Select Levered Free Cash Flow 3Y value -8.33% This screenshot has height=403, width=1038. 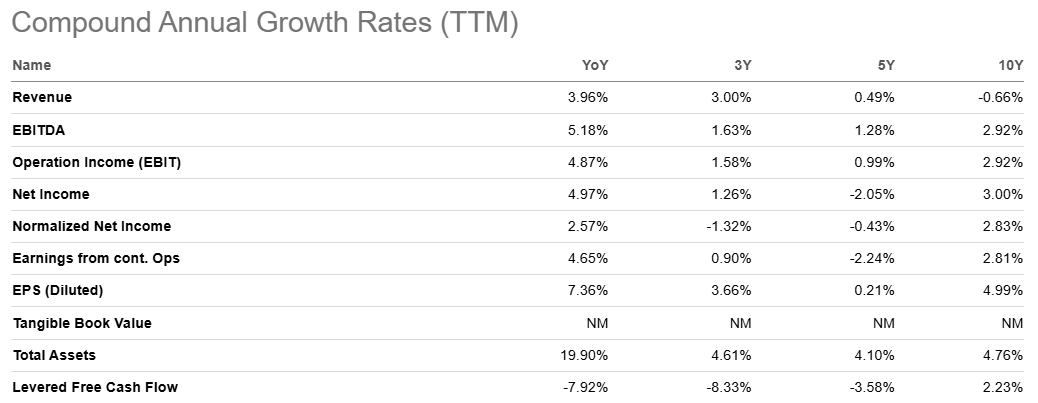point(728,387)
